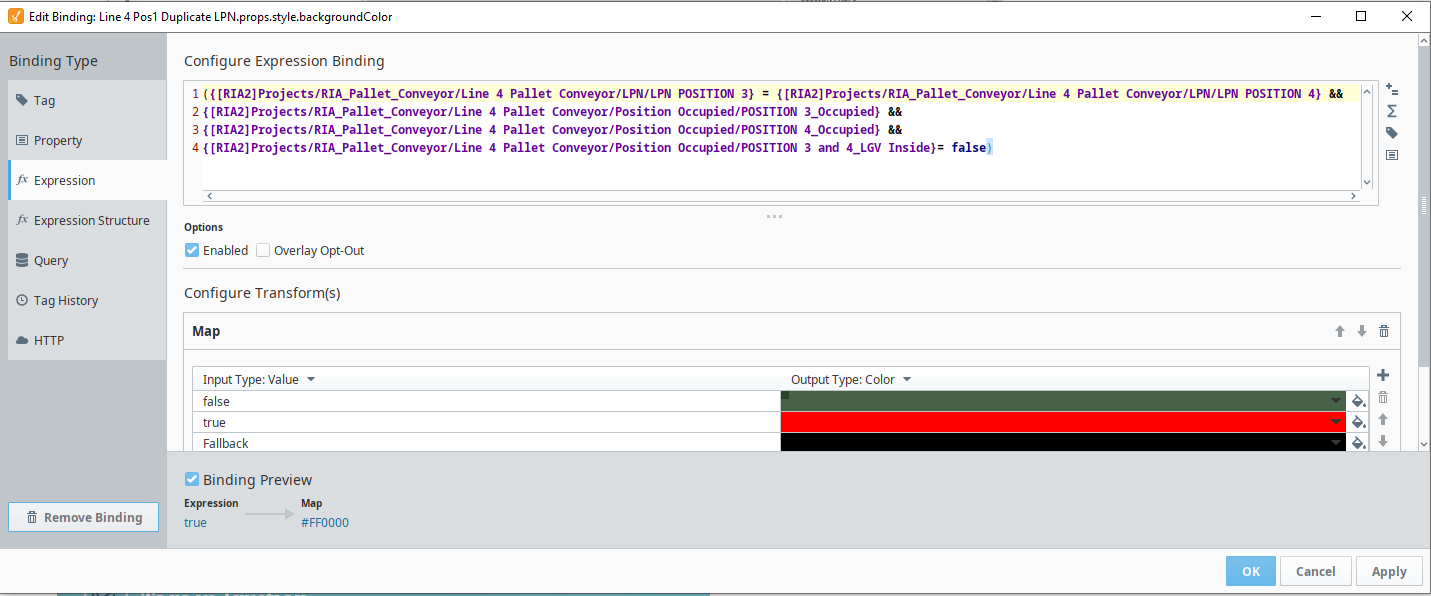Screen dimensions: 1431x596
Task: Select the Expression binding type
Action: pos(87,180)
